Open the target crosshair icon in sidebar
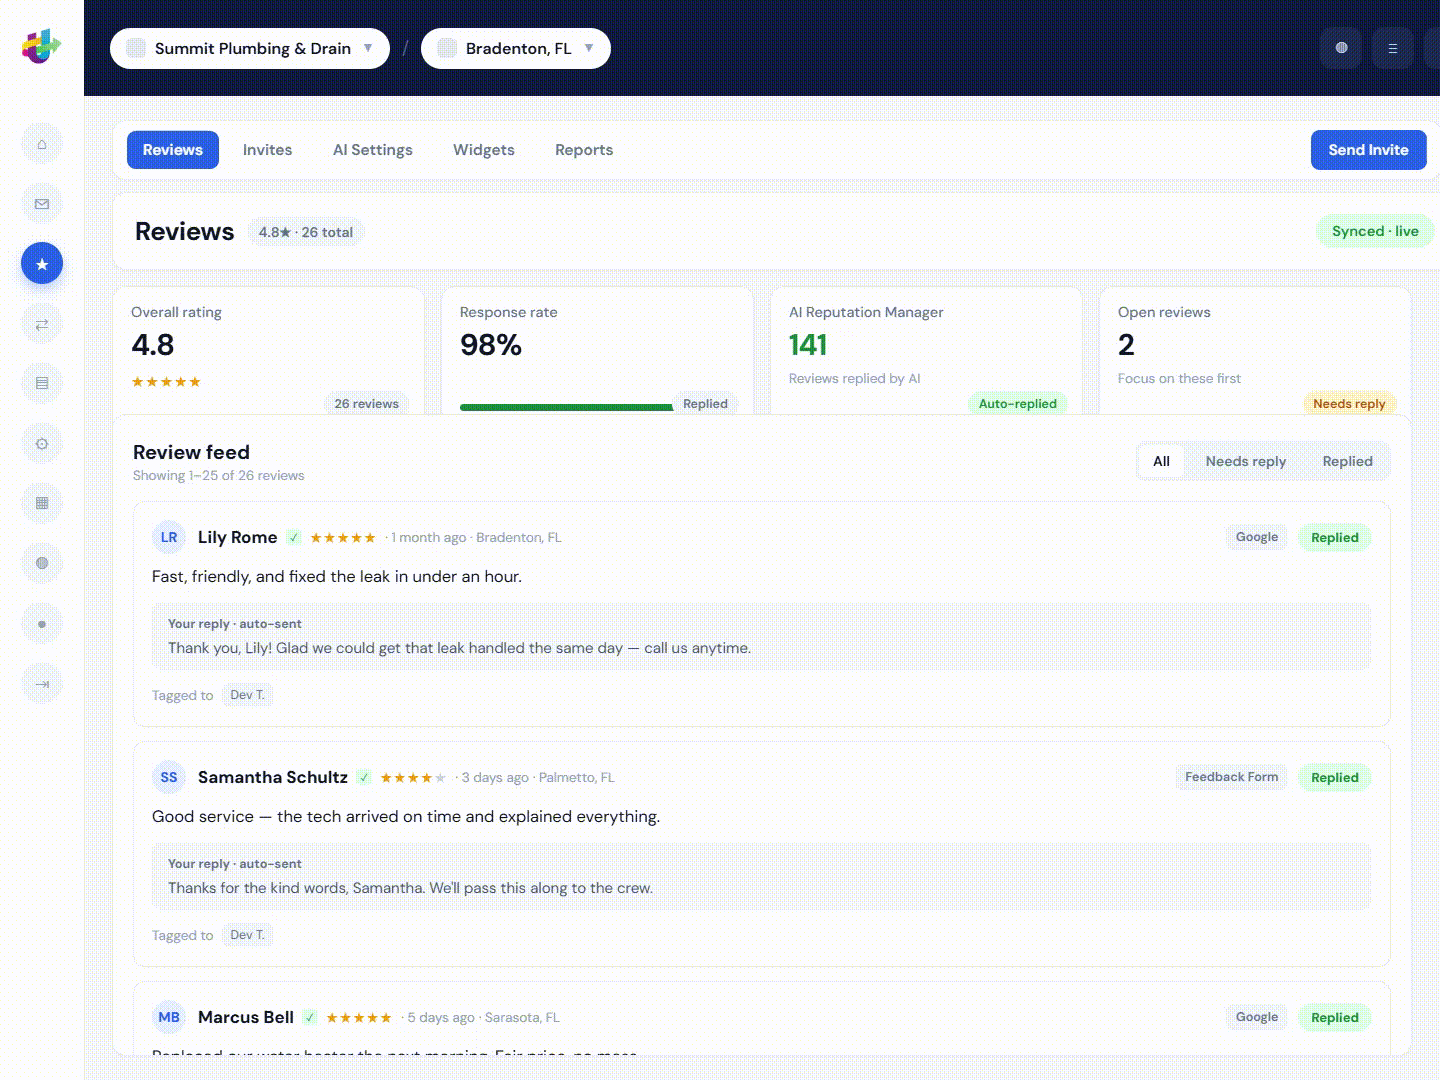The width and height of the screenshot is (1440, 1080). click(x=42, y=443)
